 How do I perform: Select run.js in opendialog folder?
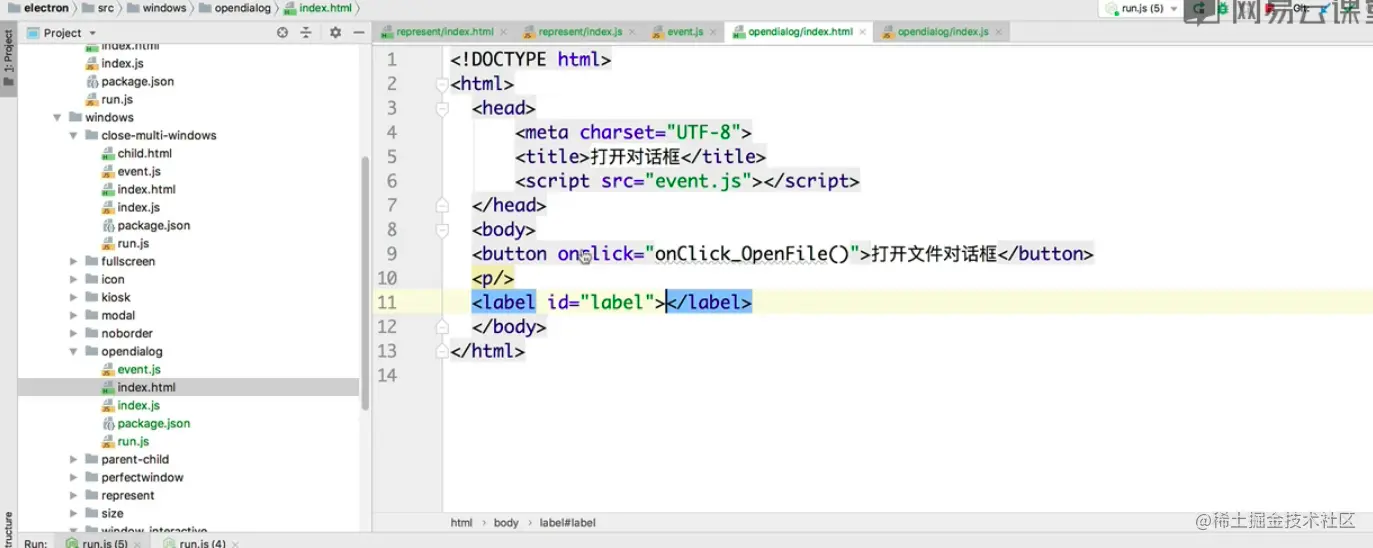tap(133, 441)
